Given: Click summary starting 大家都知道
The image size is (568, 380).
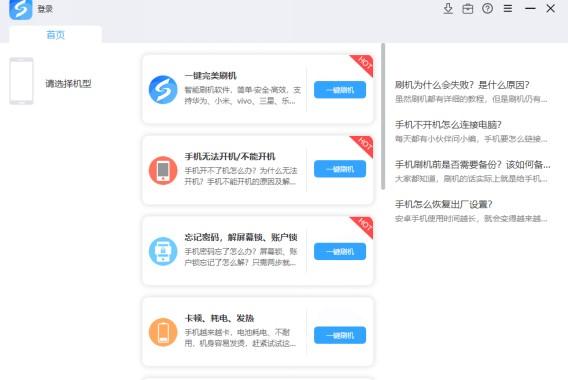Looking at the screenshot, I should click(471, 179).
